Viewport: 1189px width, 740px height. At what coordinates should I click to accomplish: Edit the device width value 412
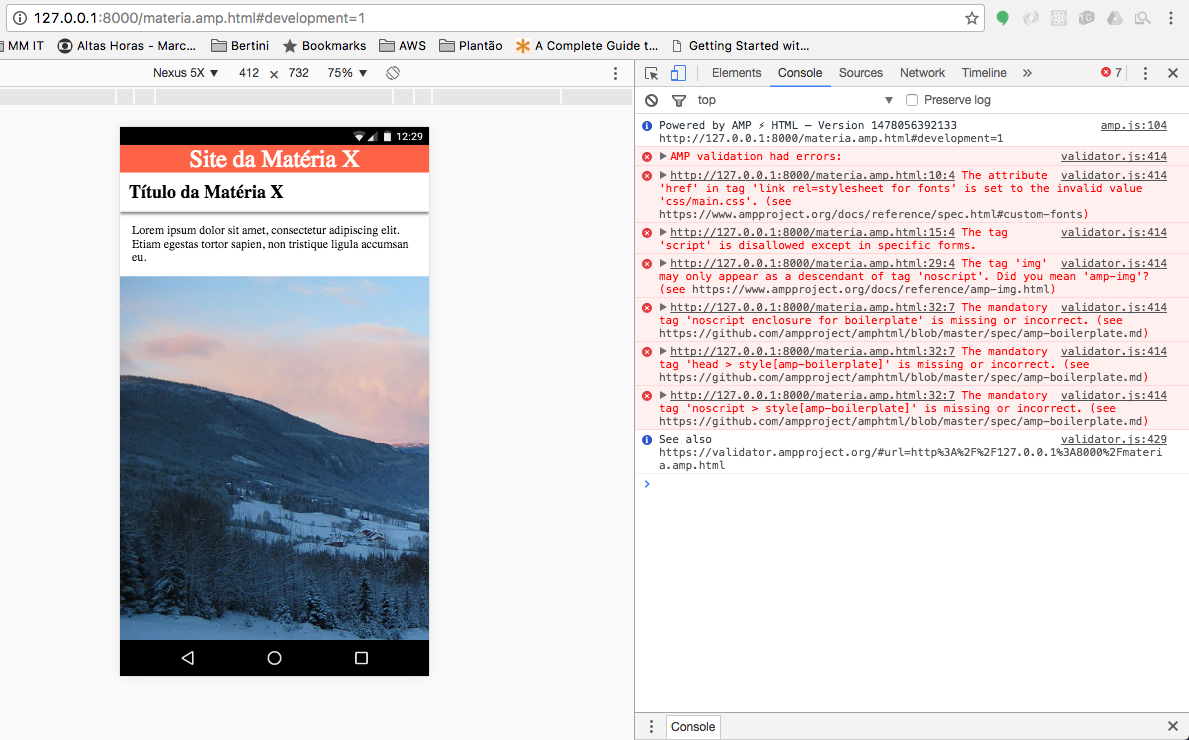(x=249, y=73)
